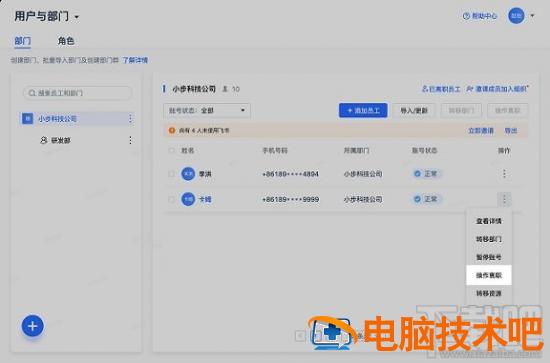This screenshot has height=363, width=550.
Task: Open options beside 小步科技公司 in sidebar
Action: (130, 119)
